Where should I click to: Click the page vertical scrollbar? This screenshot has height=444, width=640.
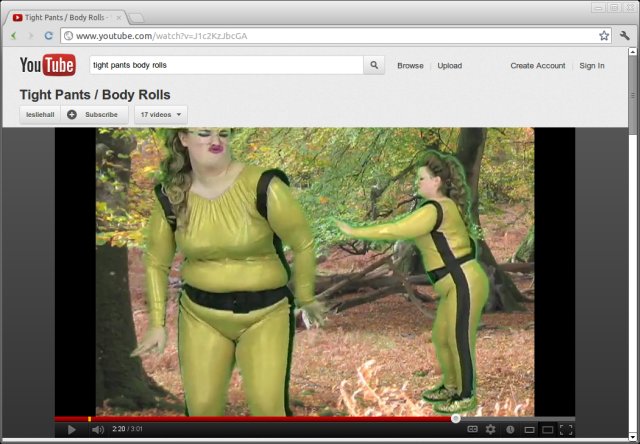click(x=633, y=94)
